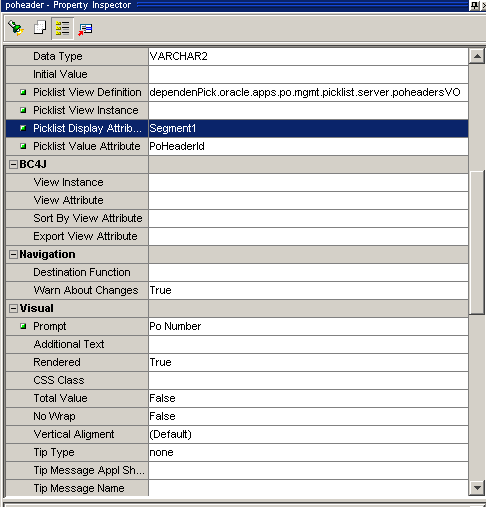Screen dimensions: 486x507
Task: Collapse the Navigation category
Action: pos(13,254)
